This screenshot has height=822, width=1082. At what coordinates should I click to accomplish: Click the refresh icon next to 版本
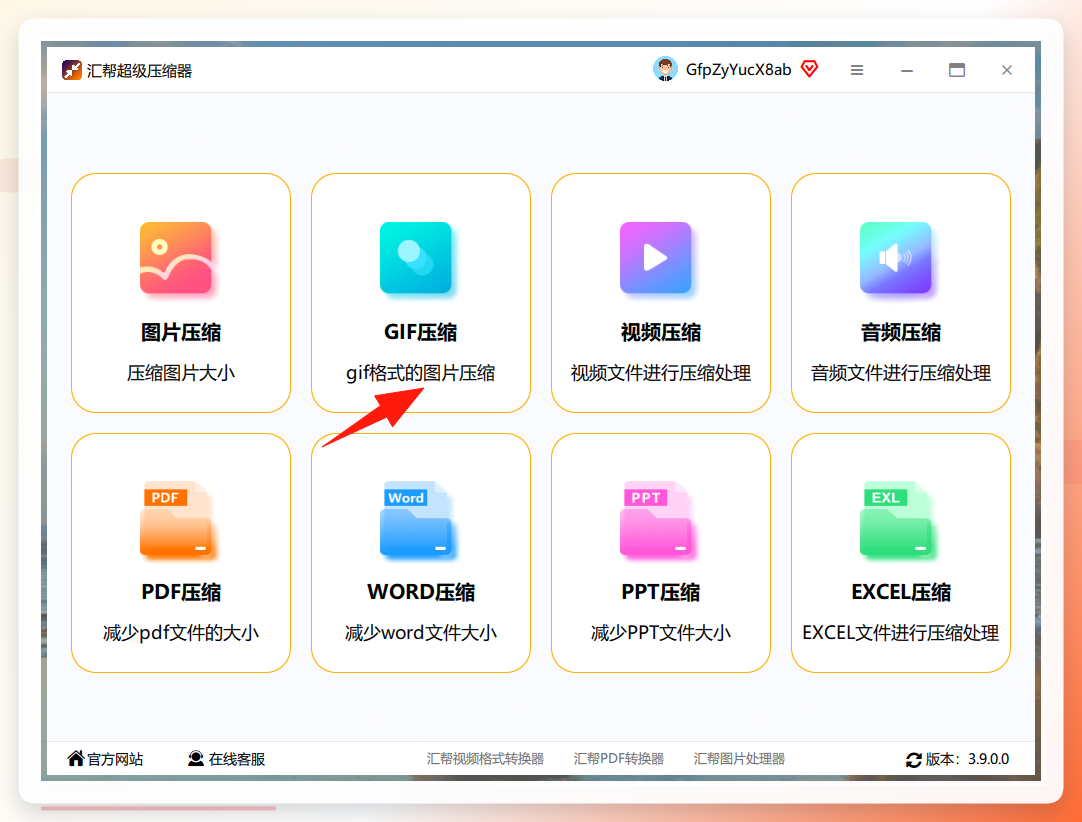914,759
